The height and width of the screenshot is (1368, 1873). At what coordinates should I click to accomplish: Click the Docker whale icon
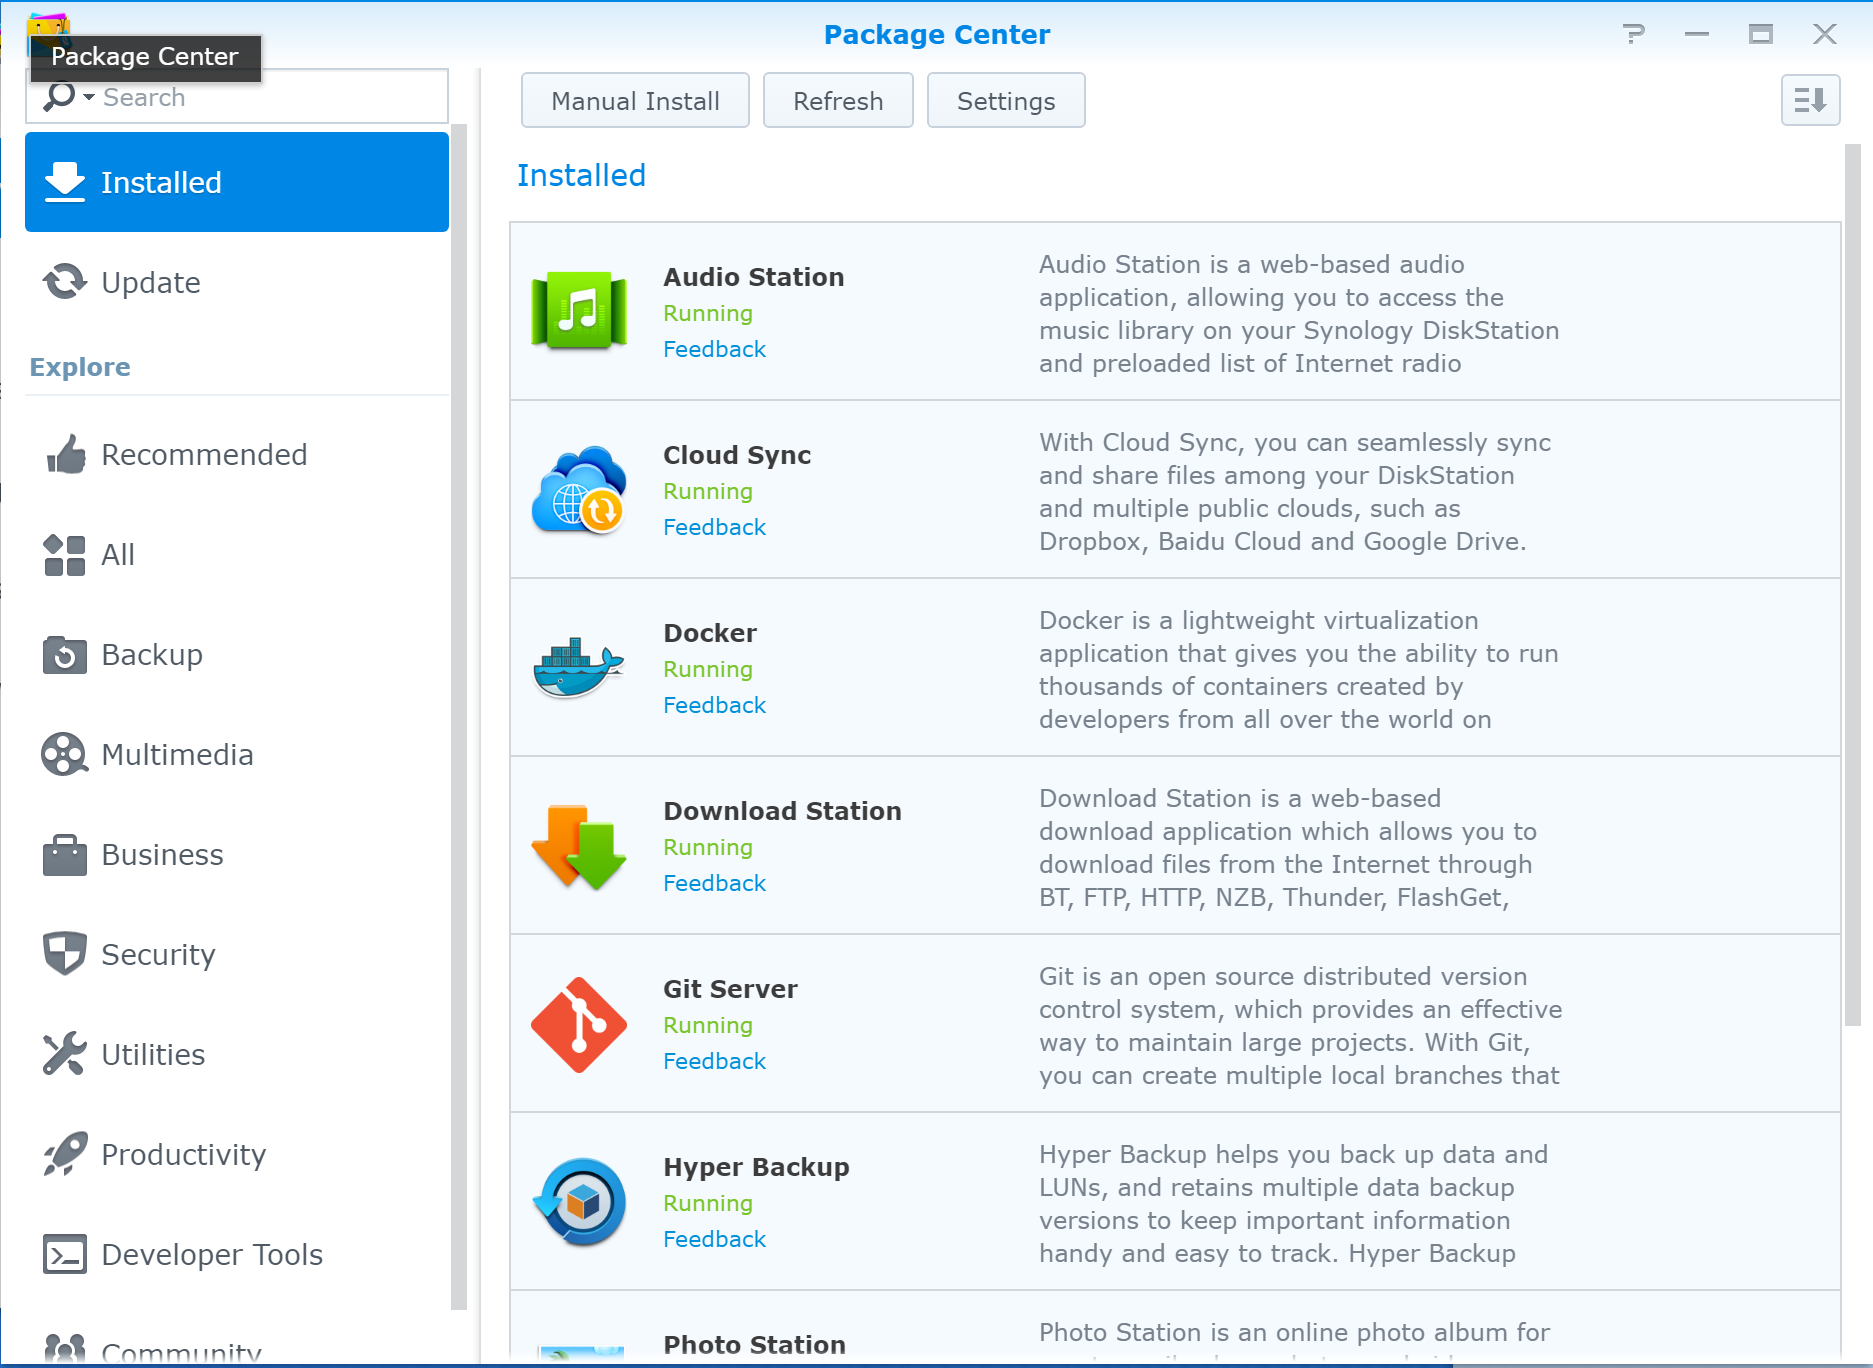pyautogui.click(x=579, y=667)
